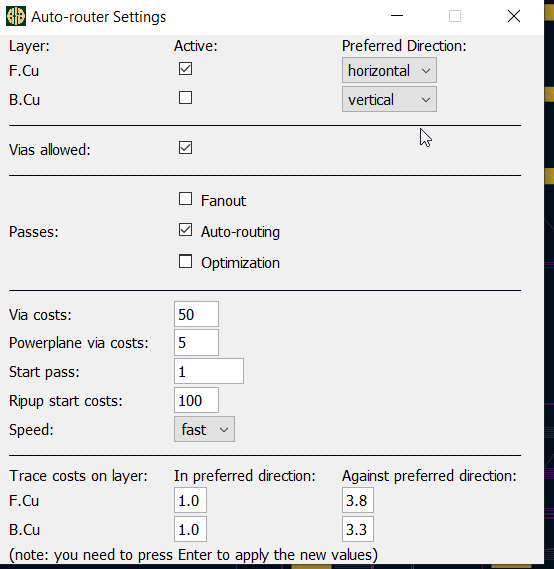The height and width of the screenshot is (569, 554).
Task: Uncheck the F.Cu layer Active checkbox
Action: [x=185, y=69]
